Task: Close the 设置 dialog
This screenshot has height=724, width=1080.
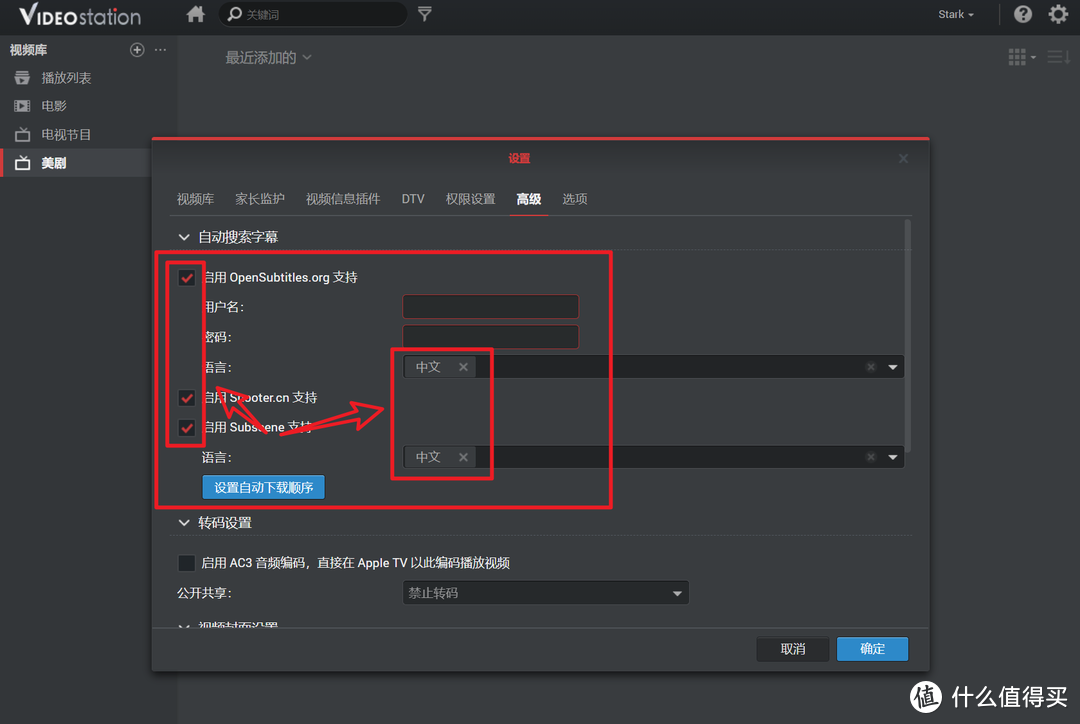Action: point(903,158)
